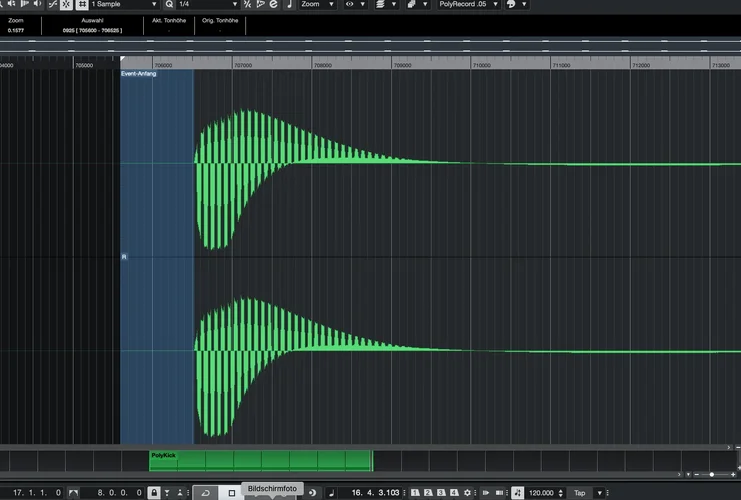741x500 pixels.
Task: Click the audition loop icon in top toolbar
Action: [x=25, y=4]
